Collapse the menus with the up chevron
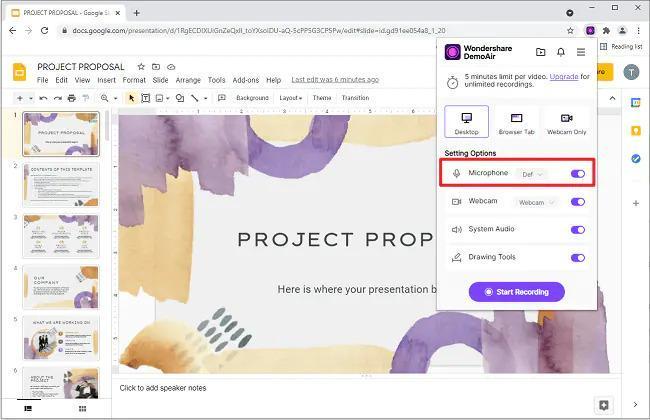Screen dimensions: 650x420 coord(612,98)
